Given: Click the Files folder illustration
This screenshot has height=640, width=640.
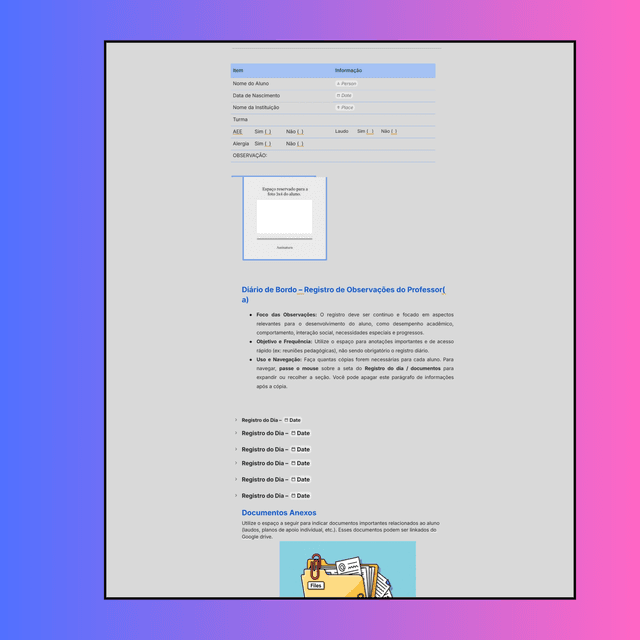Looking at the screenshot, I should click(x=347, y=571).
